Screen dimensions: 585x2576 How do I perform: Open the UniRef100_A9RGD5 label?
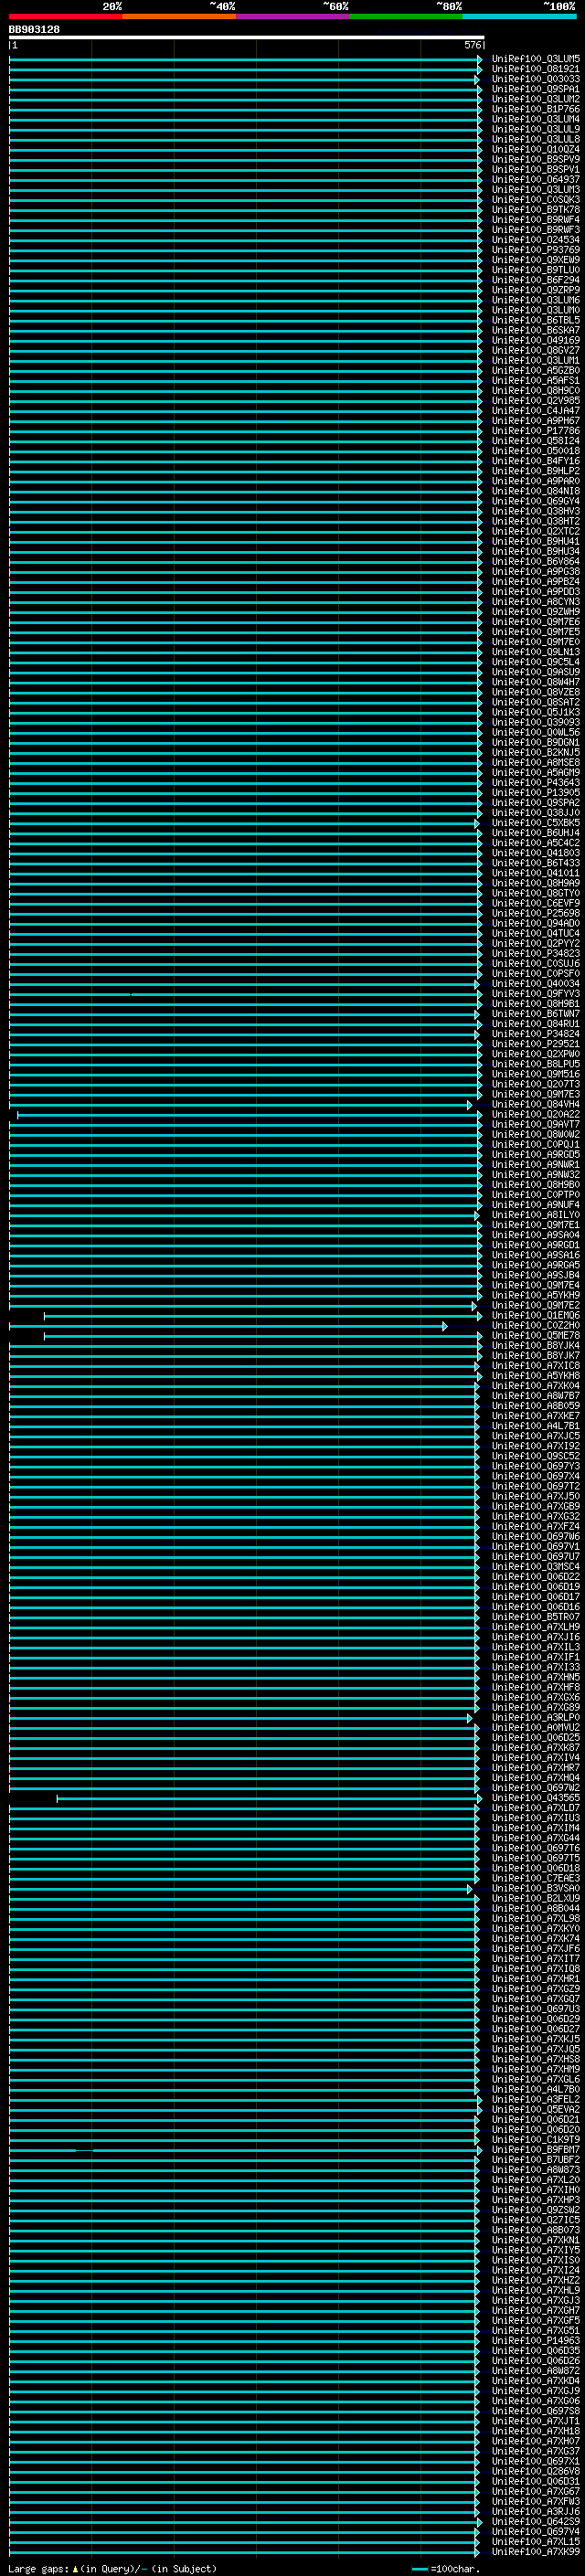[535, 1154]
